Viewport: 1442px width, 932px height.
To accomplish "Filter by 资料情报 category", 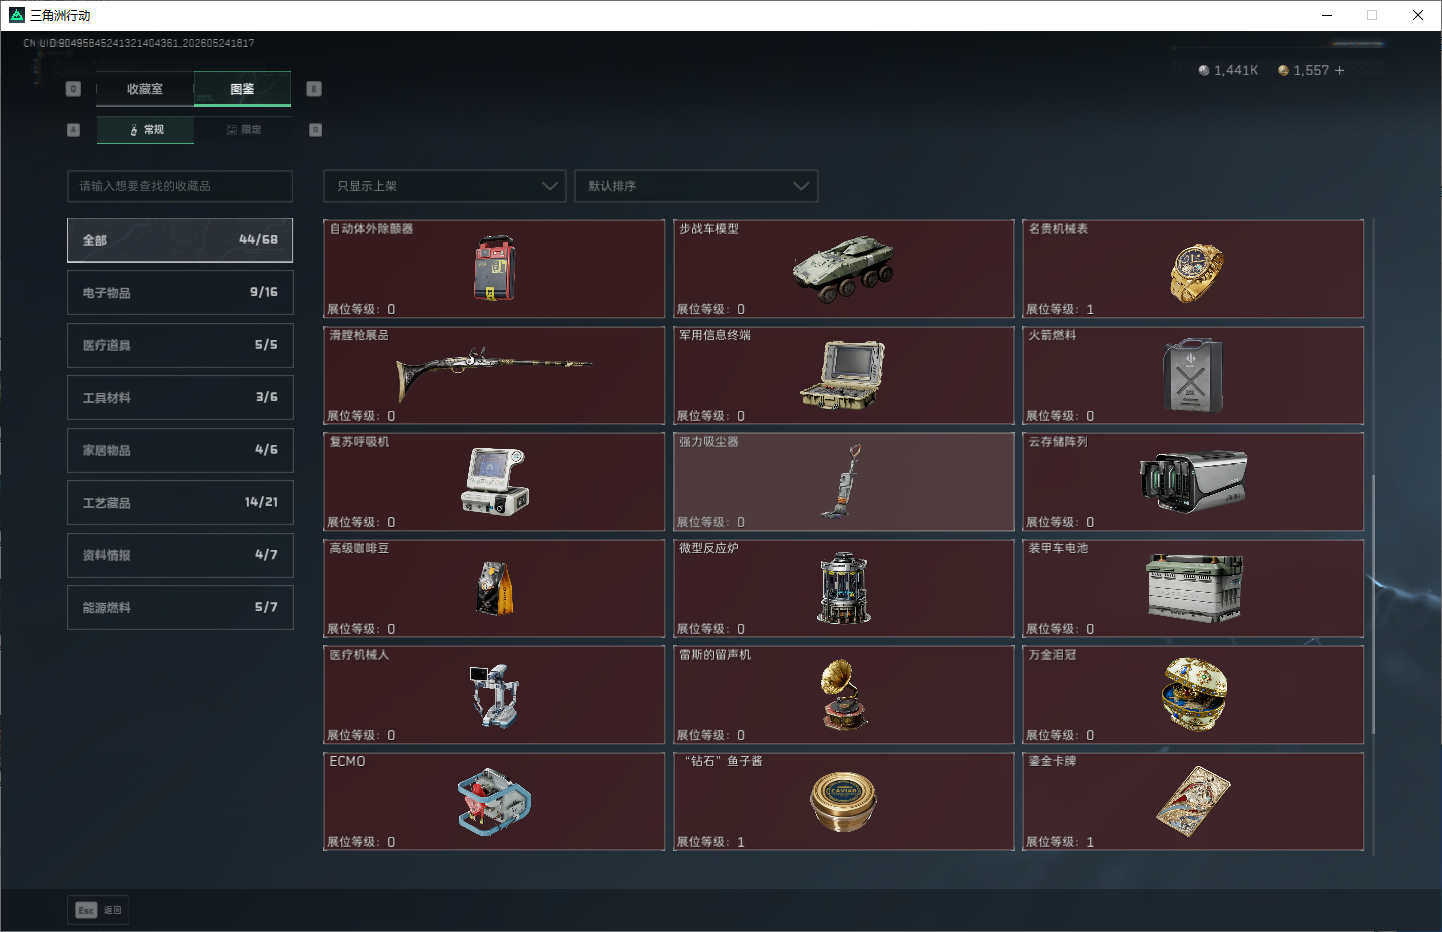I will pyautogui.click(x=180, y=555).
